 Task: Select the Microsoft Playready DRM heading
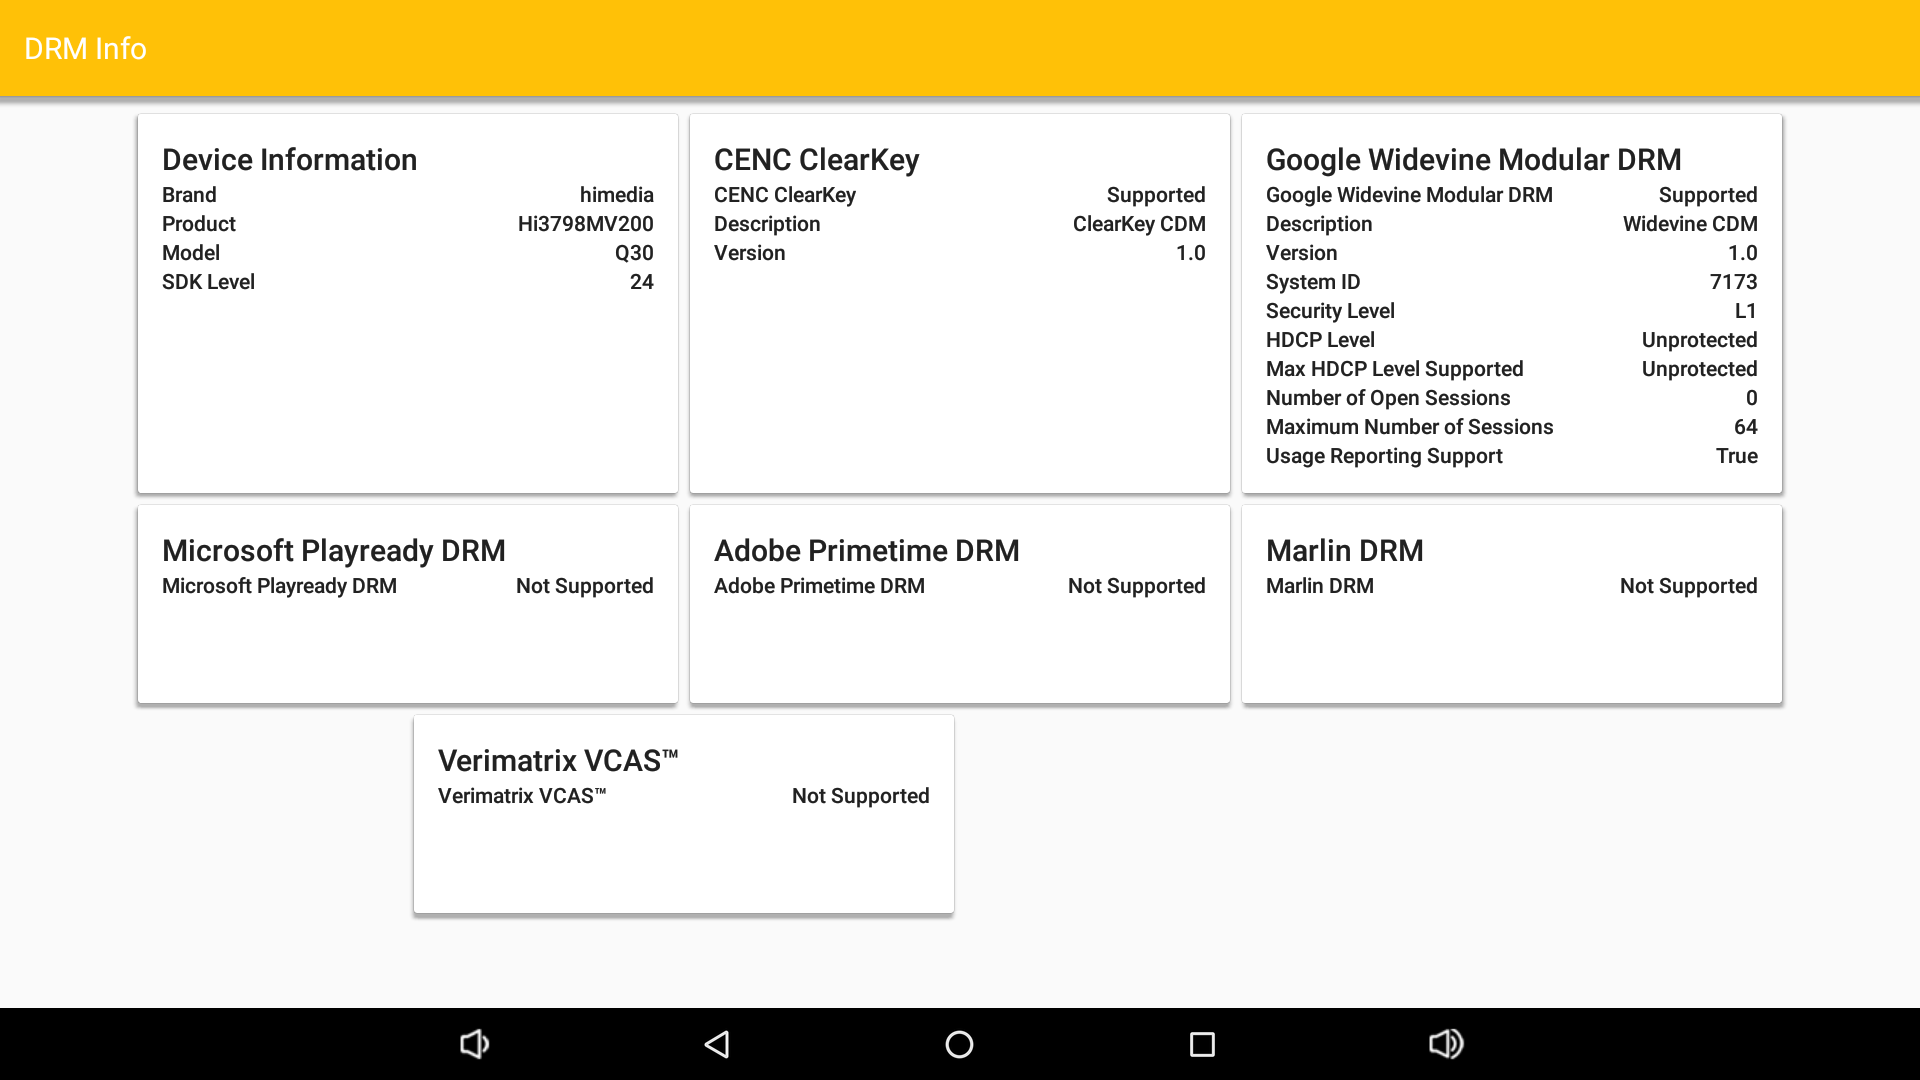pos(333,551)
